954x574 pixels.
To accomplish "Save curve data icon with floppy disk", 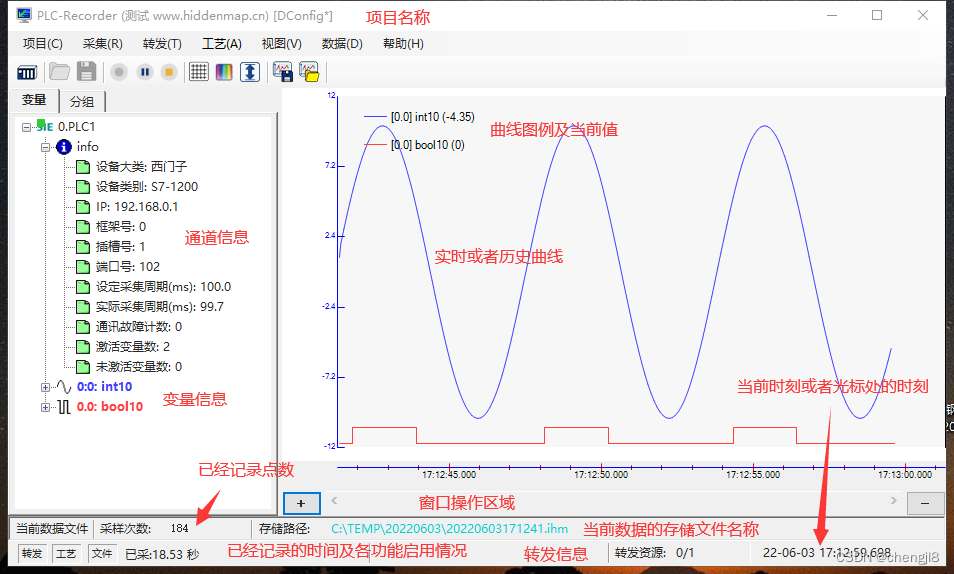I will 282,72.
